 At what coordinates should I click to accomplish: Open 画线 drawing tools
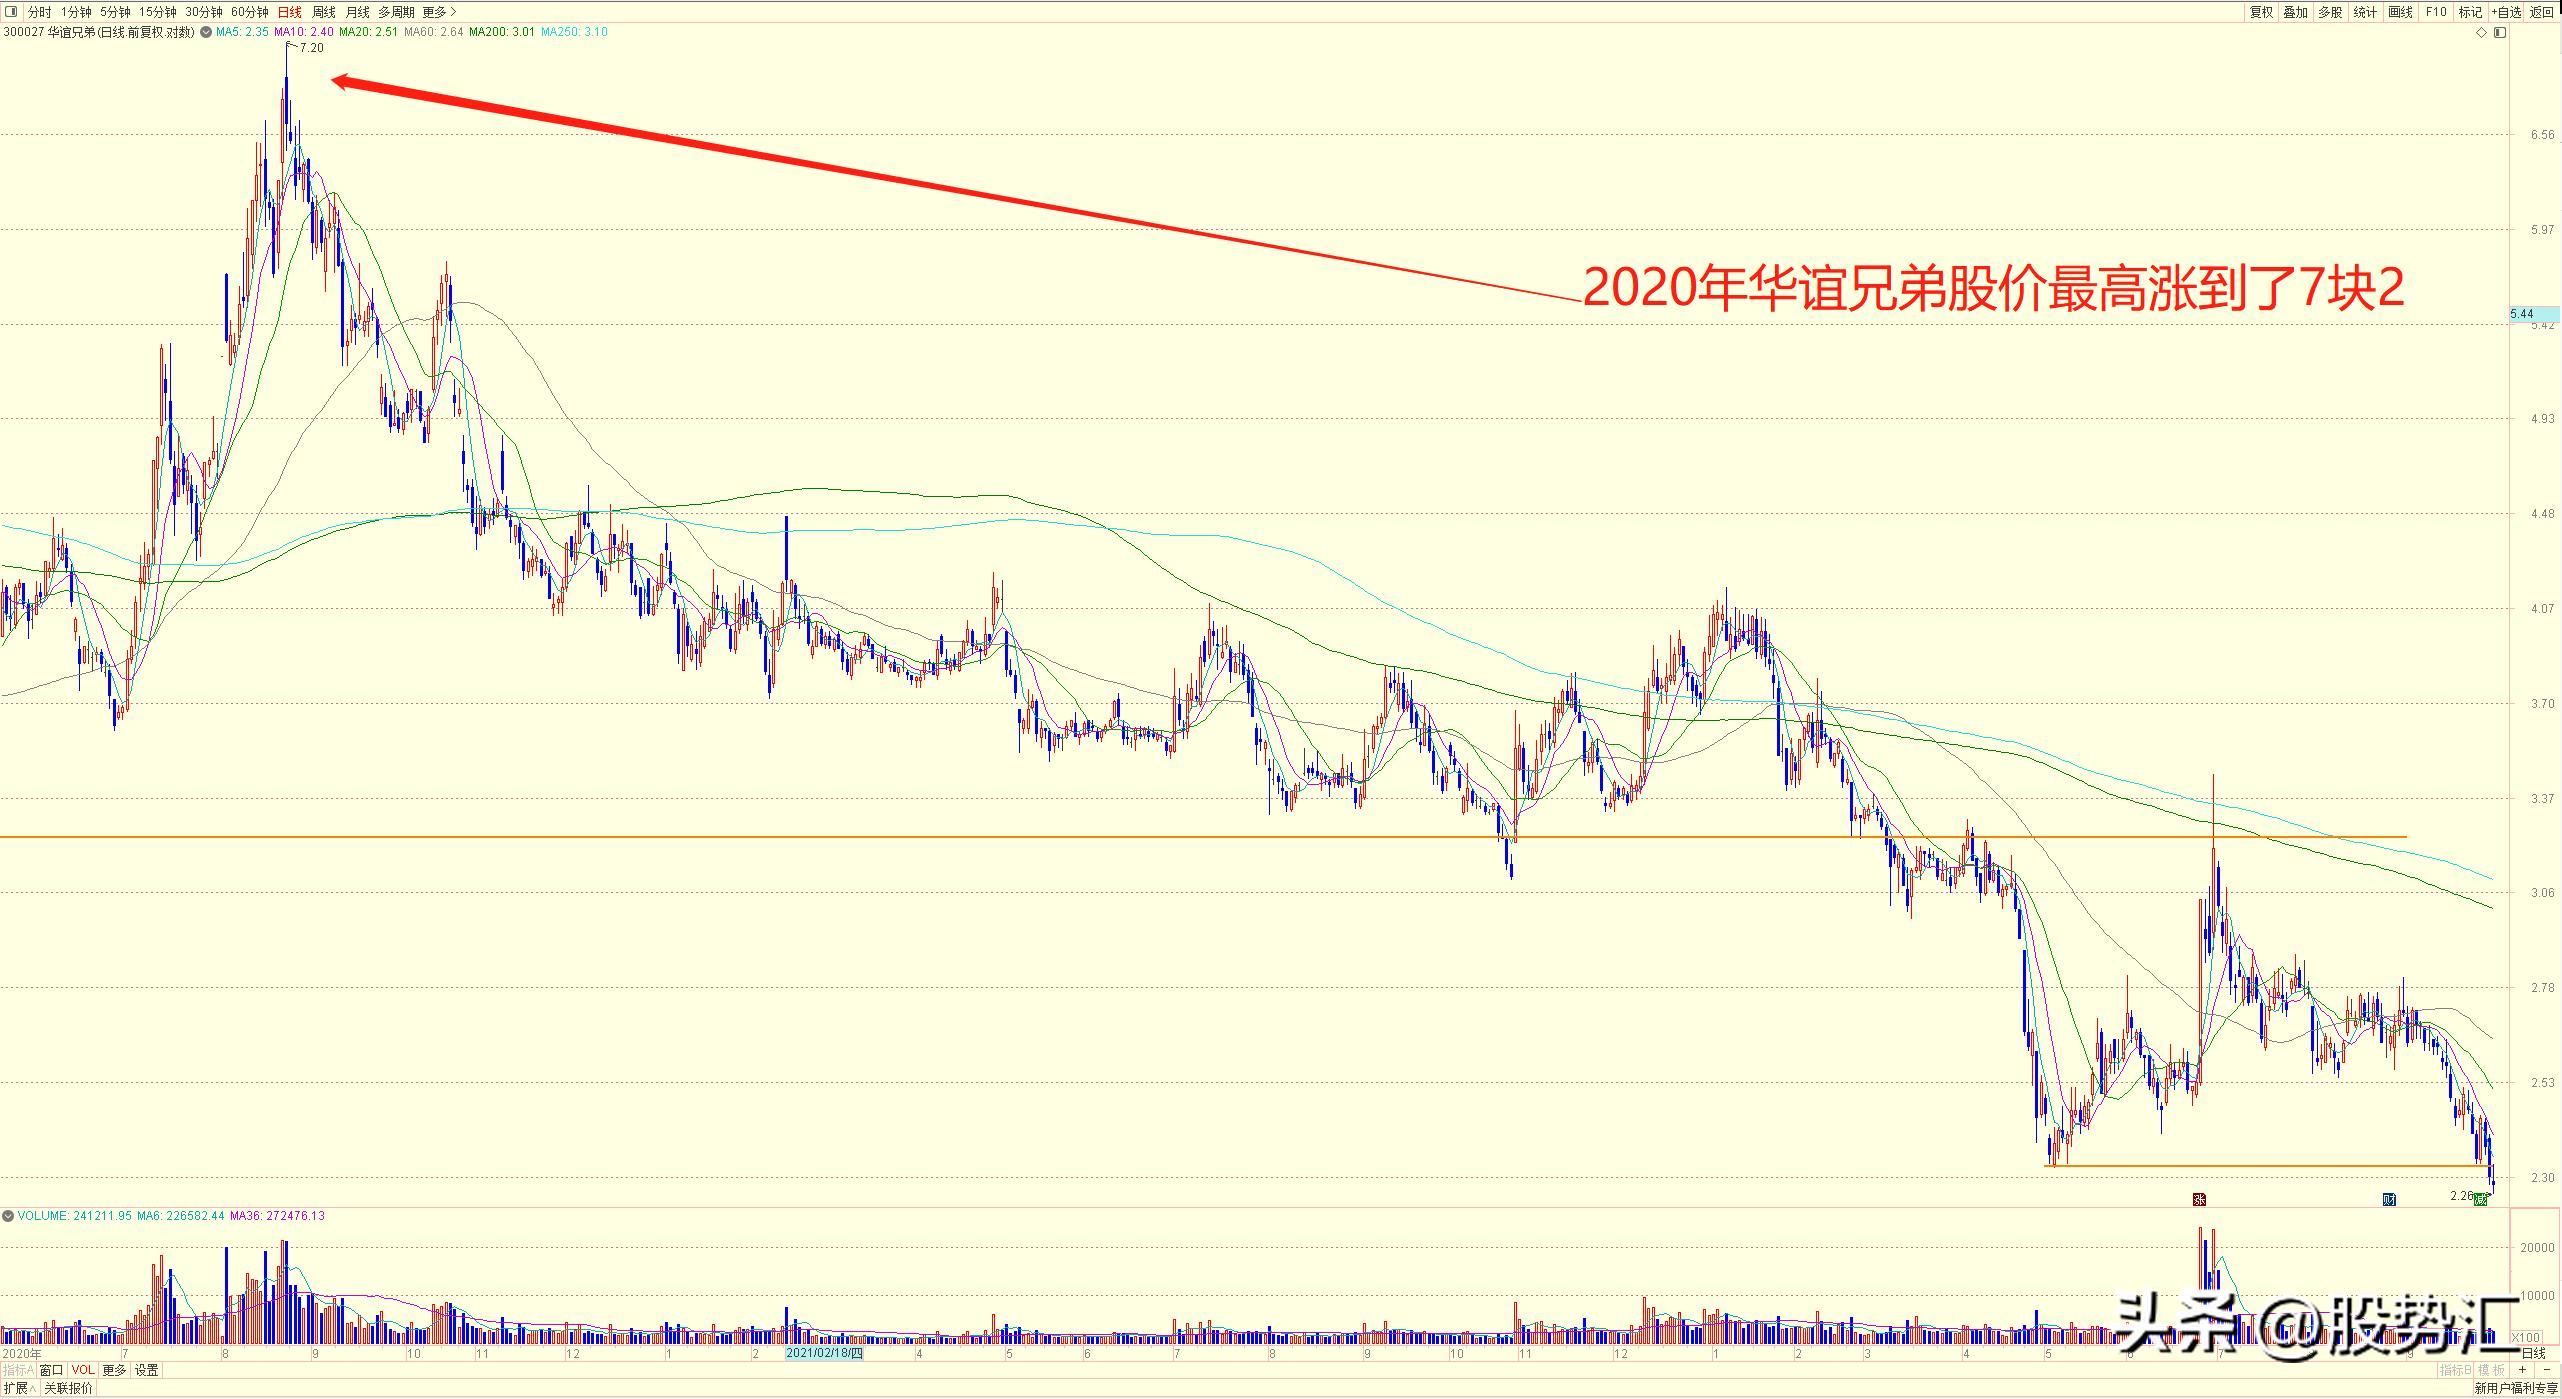[x=2400, y=12]
